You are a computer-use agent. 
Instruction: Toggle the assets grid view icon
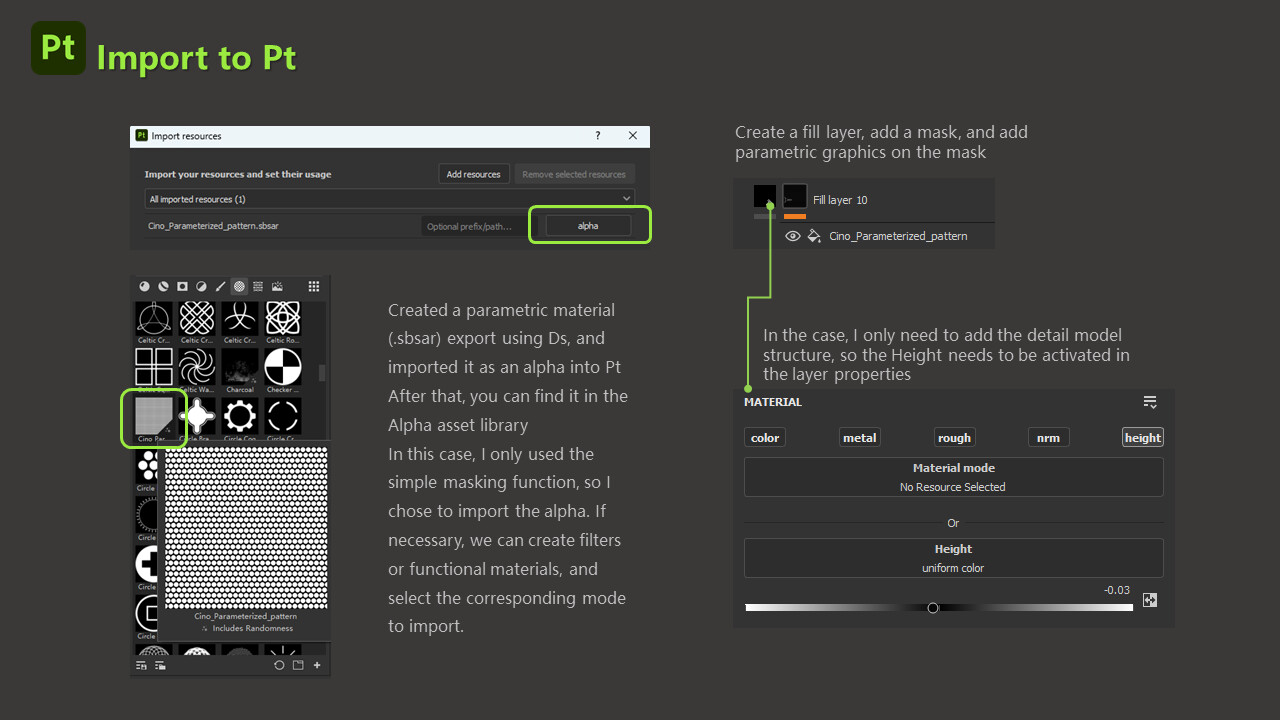click(x=313, y=286)
